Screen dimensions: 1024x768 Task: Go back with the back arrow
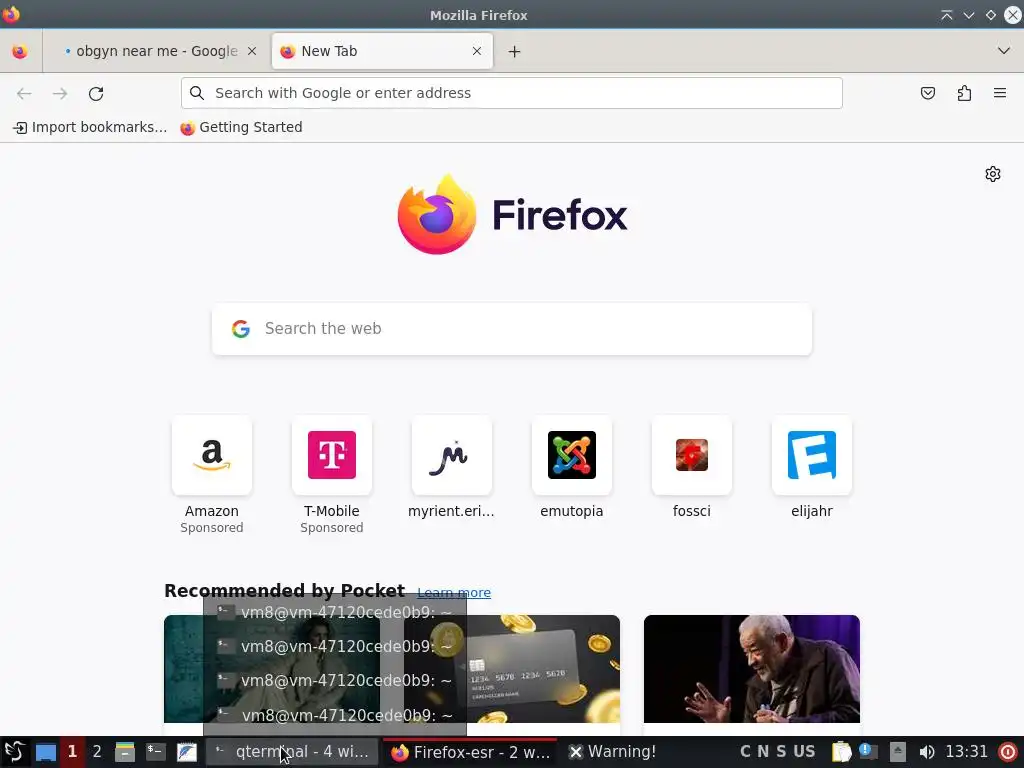[24, 93]
